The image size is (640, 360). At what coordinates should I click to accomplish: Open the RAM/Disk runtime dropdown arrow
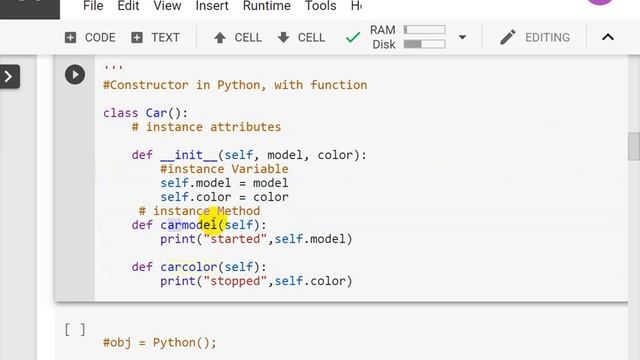pos(462,37)
